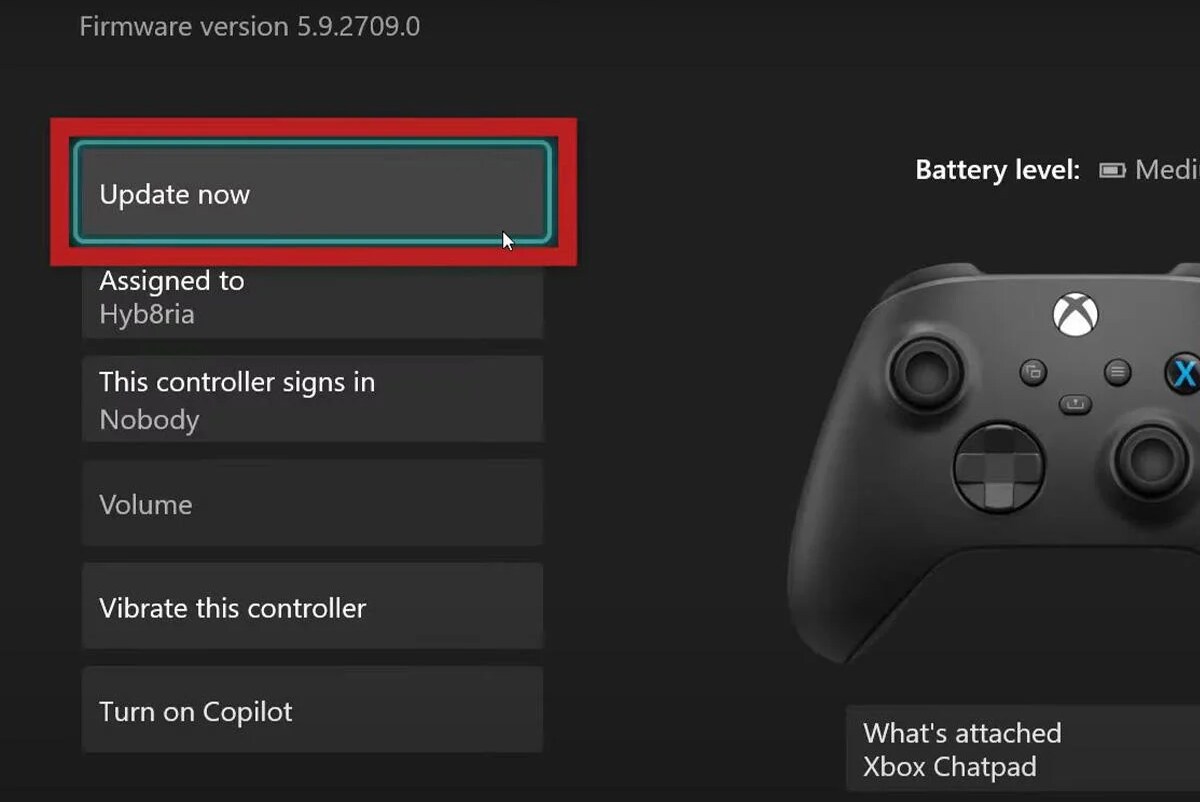Open What's attached Xbox Chatpad tile
This screenshot has height=802, width=1200.
coord(1023,751)
